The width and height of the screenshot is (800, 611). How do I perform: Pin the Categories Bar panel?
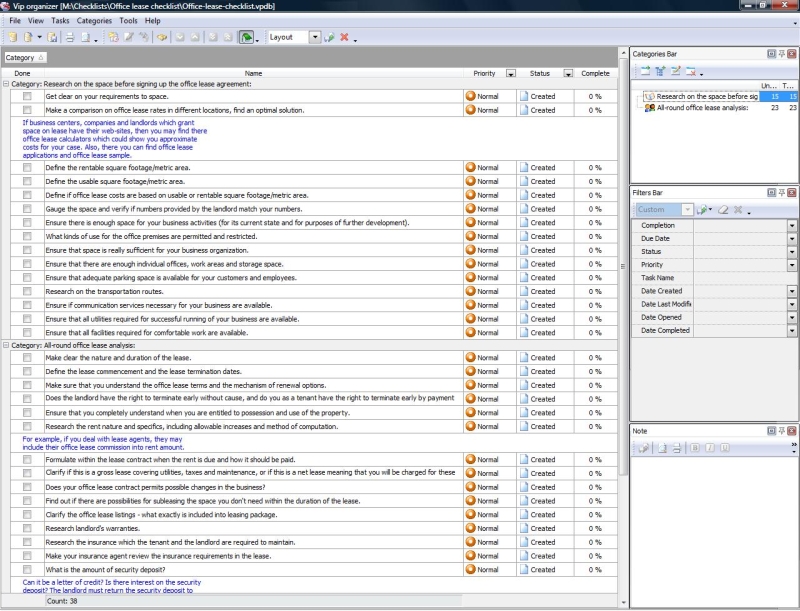tap(781, 52)
